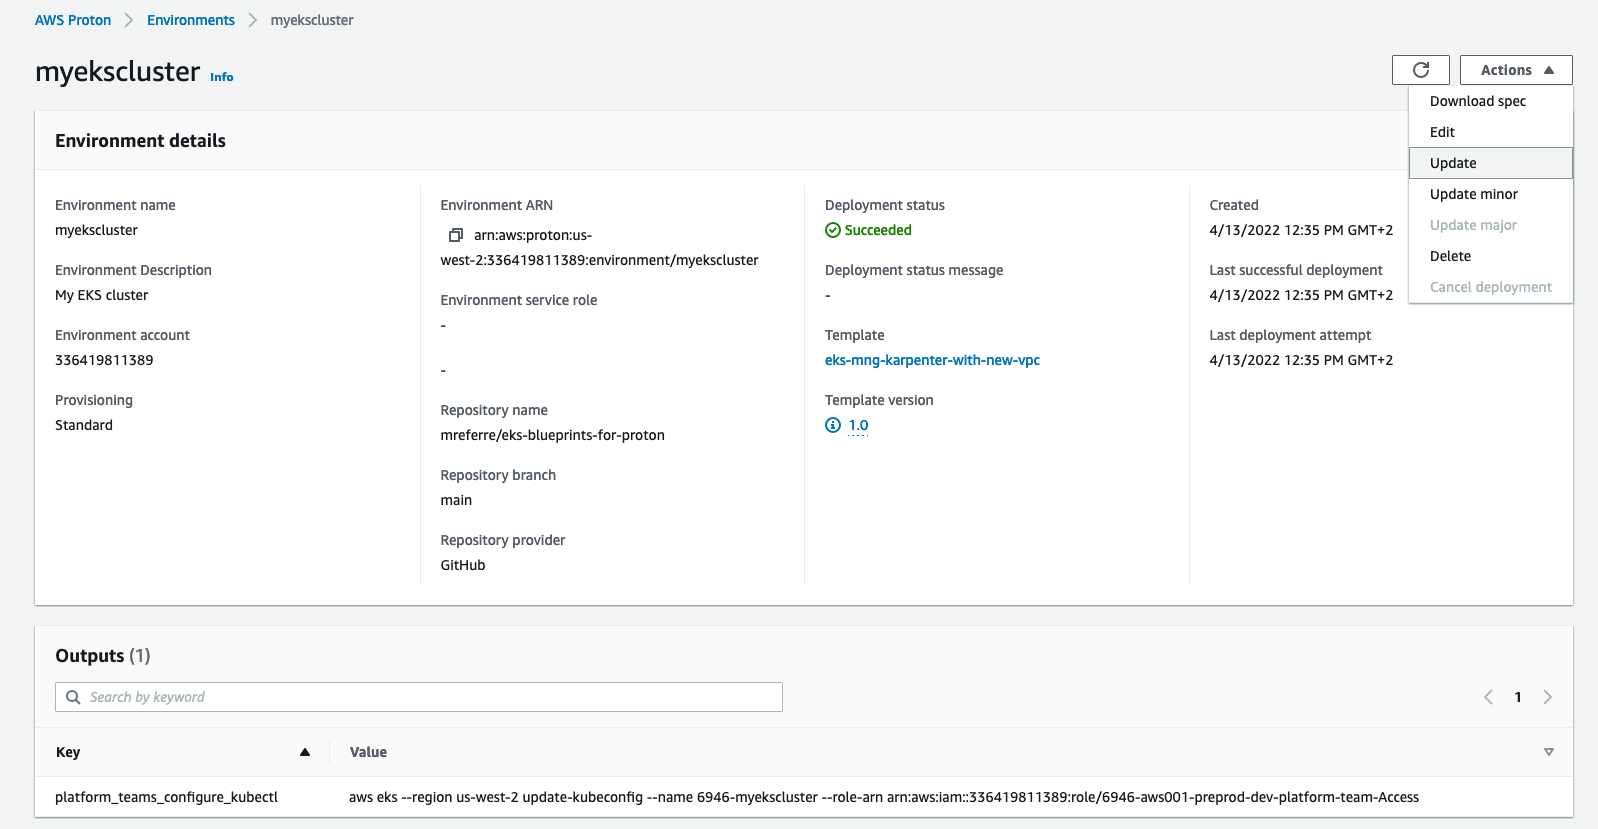
Task: Choose Edit in the Actions menu
Action: pos(1491,132)
